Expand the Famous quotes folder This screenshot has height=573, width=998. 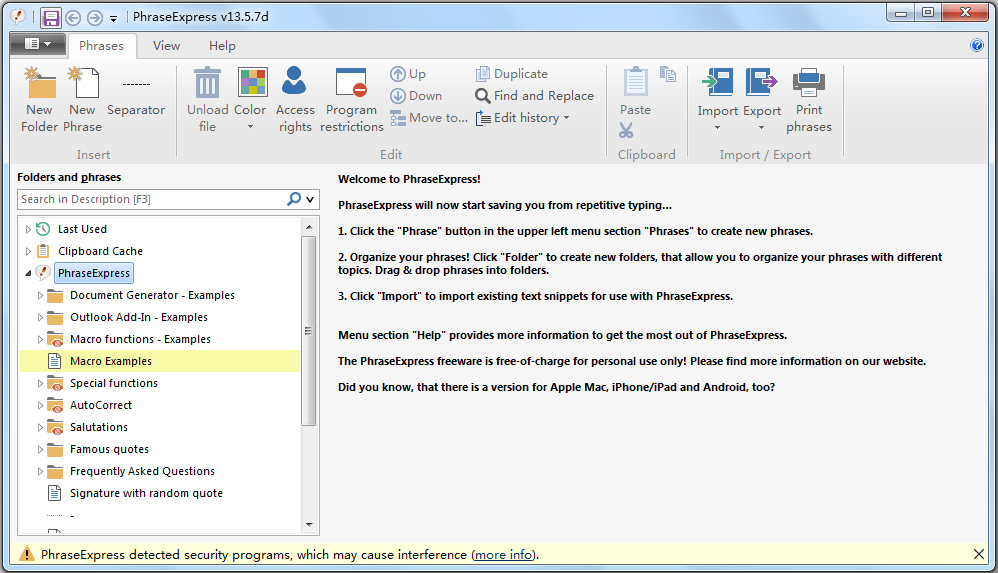click(40, 449)
